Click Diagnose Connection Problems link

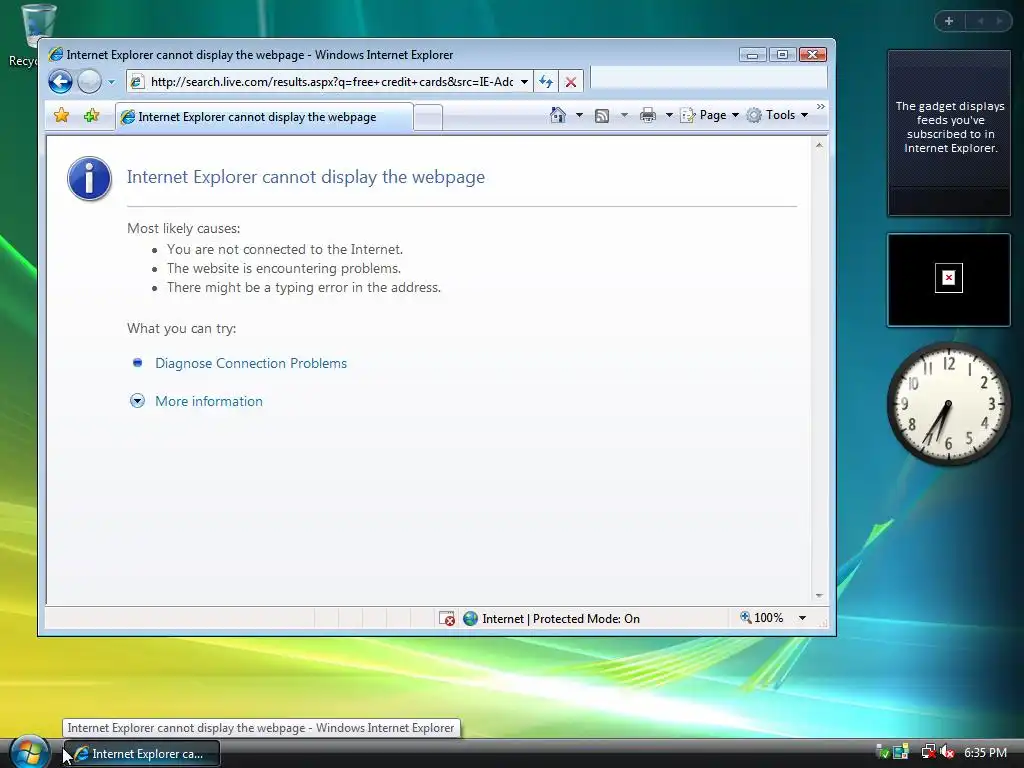[x=251, y=363]
